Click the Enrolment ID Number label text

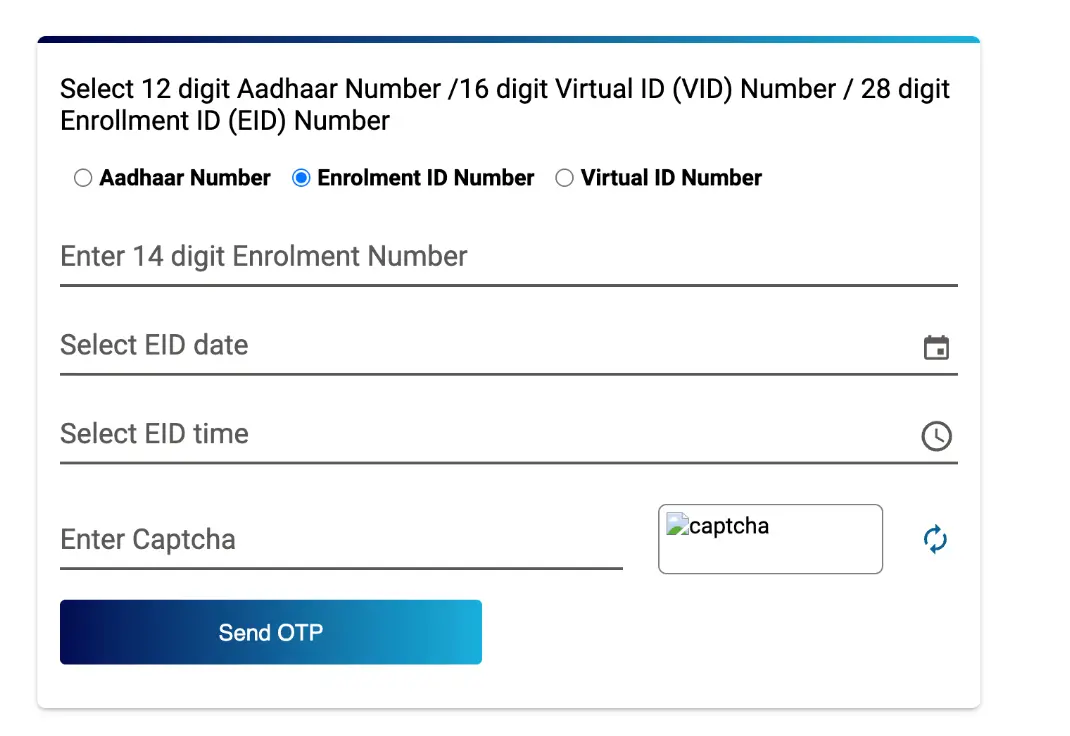(424, 177)
